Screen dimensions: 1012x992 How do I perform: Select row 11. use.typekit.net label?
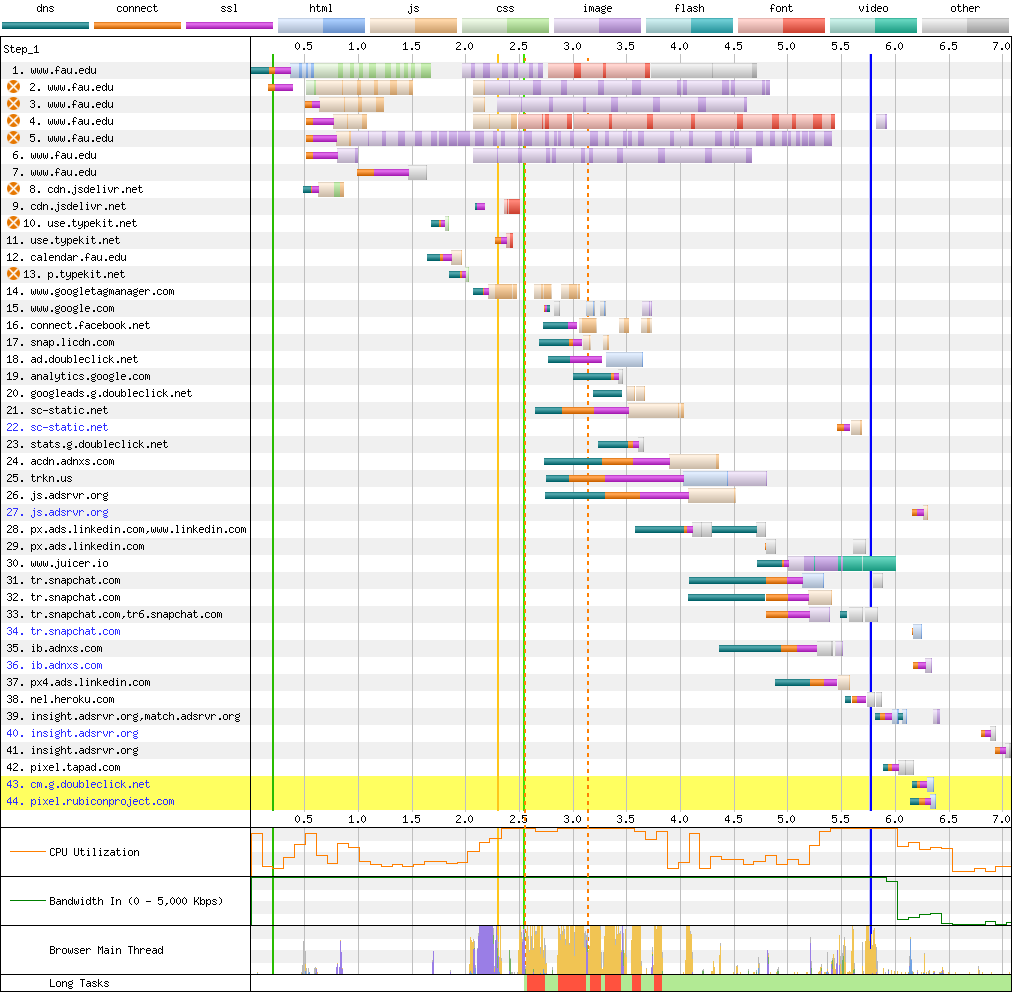(x=63, y=240)
